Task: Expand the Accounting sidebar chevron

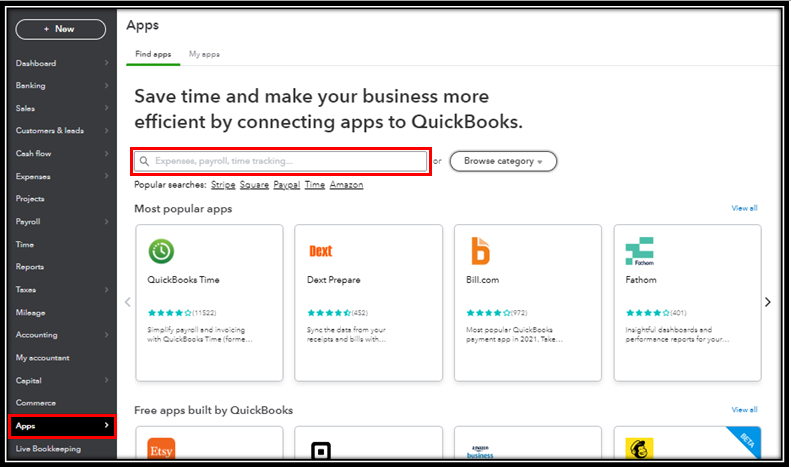Action: pos(106,335)
